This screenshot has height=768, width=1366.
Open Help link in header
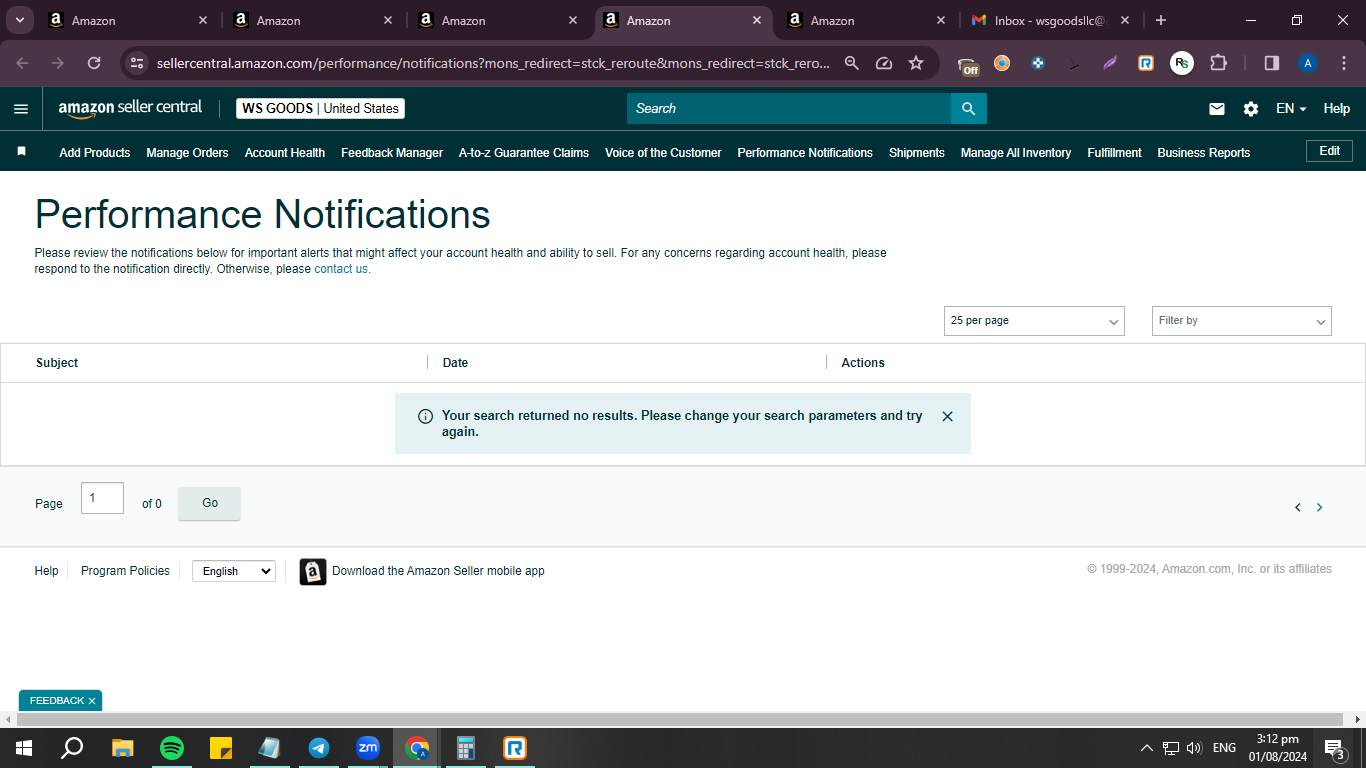click(x=1337, y=109)
